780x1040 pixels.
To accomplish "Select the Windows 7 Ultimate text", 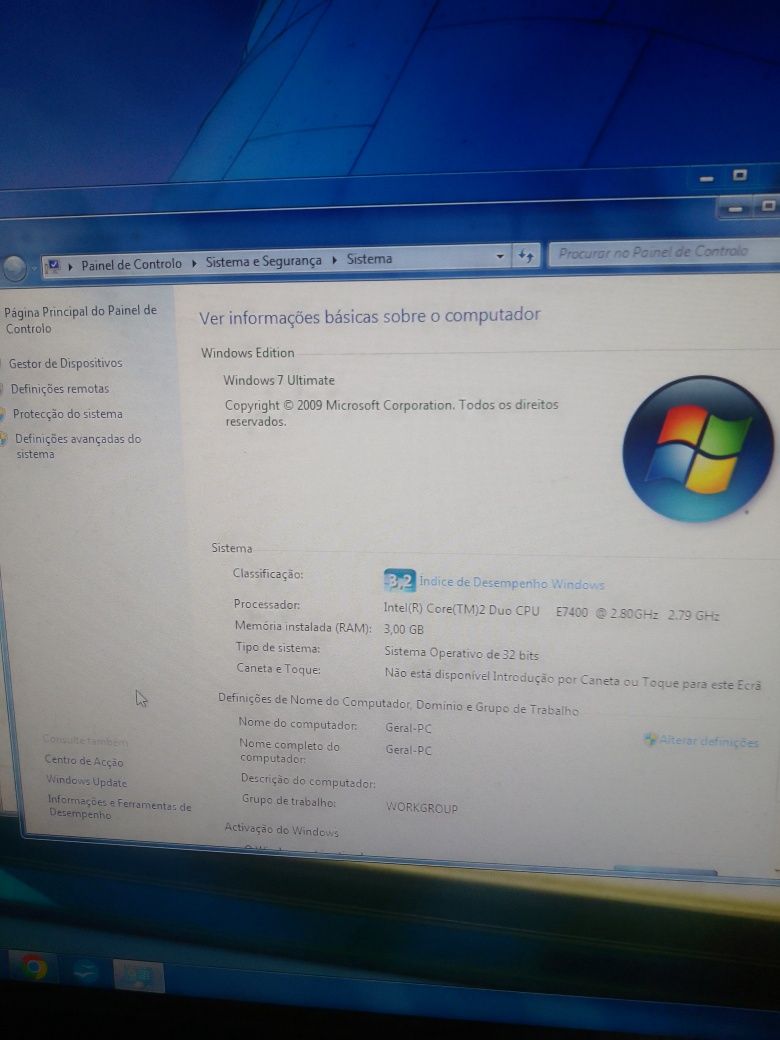I will 279,380.
